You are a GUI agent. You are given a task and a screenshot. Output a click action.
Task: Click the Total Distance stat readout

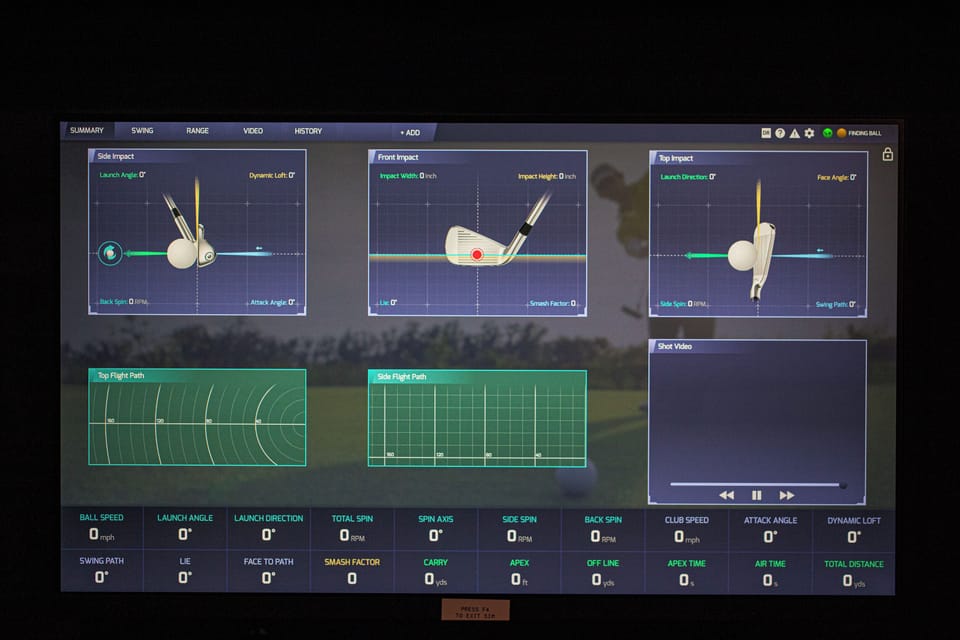[x=853, y=570]
